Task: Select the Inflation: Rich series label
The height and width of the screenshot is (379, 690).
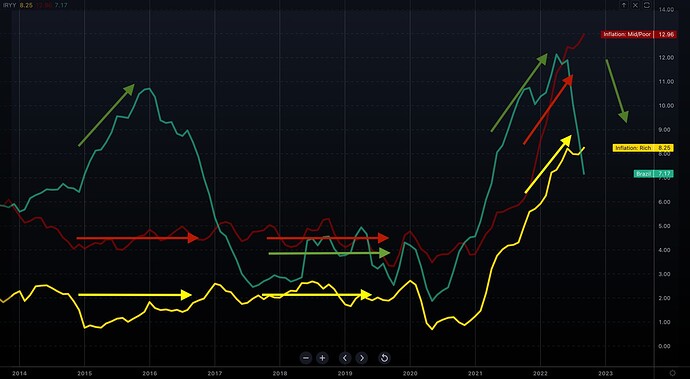Action: (633, 148)
